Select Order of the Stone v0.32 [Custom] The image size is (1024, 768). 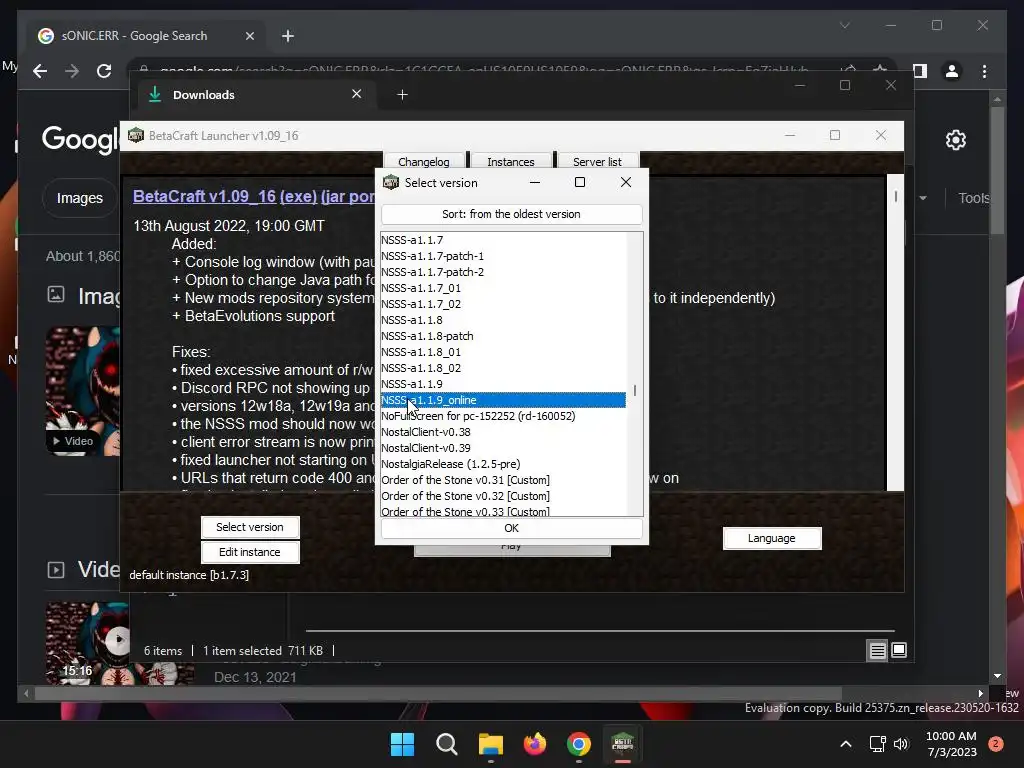click(x=503, y=496)
